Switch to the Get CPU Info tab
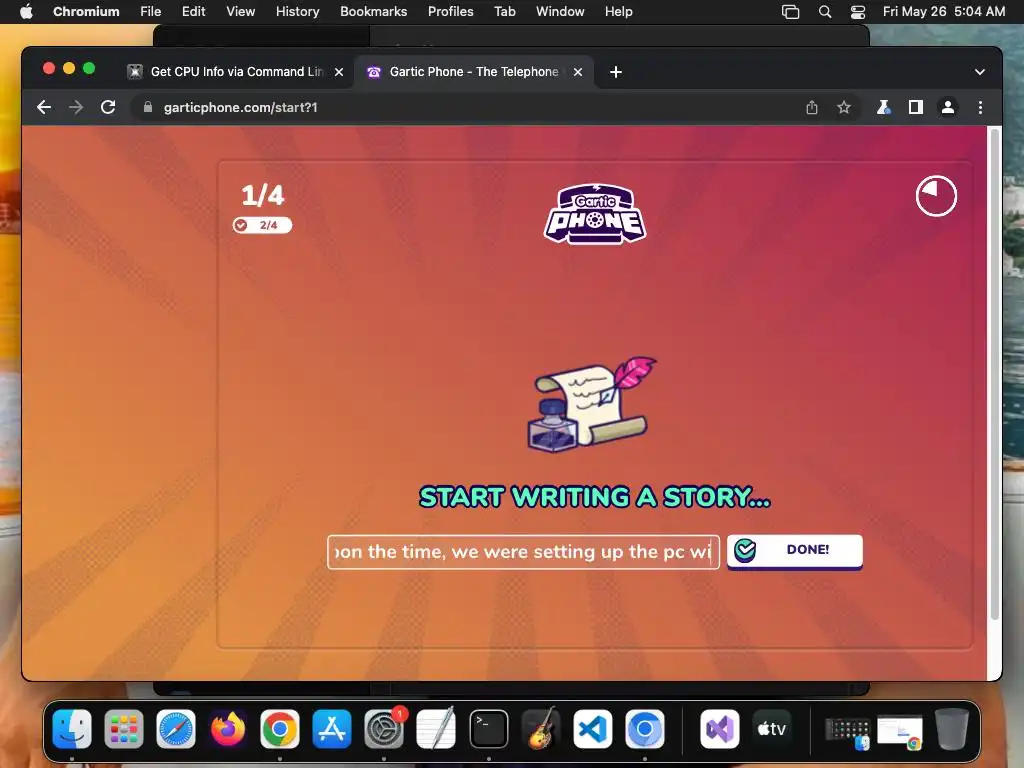This screenshot has height=768, width=1024. click(235, 72)
